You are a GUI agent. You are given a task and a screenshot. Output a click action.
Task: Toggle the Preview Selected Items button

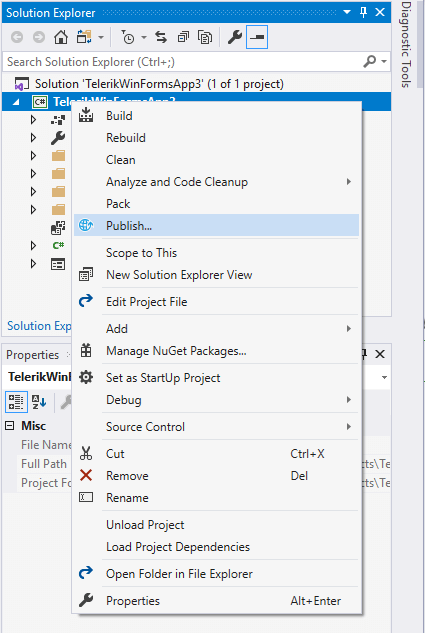(x=257, y=37)
